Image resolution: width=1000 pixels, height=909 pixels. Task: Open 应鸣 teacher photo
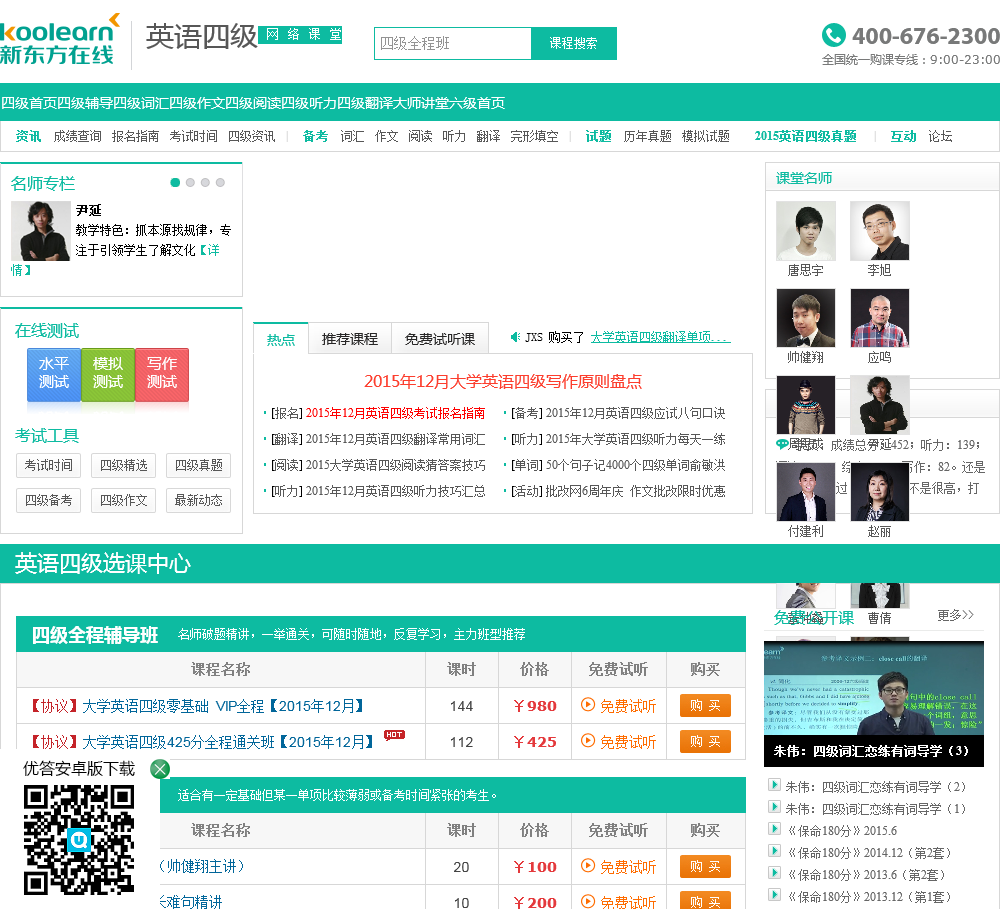[879, 318]
